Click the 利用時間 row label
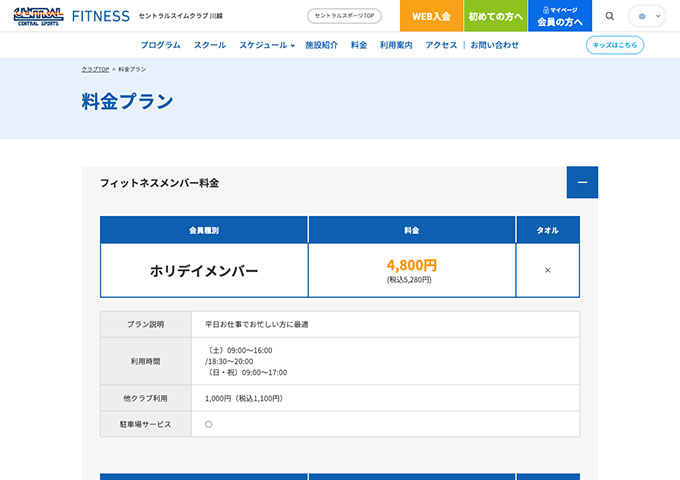Screen dimensions: 680x480 146,361
